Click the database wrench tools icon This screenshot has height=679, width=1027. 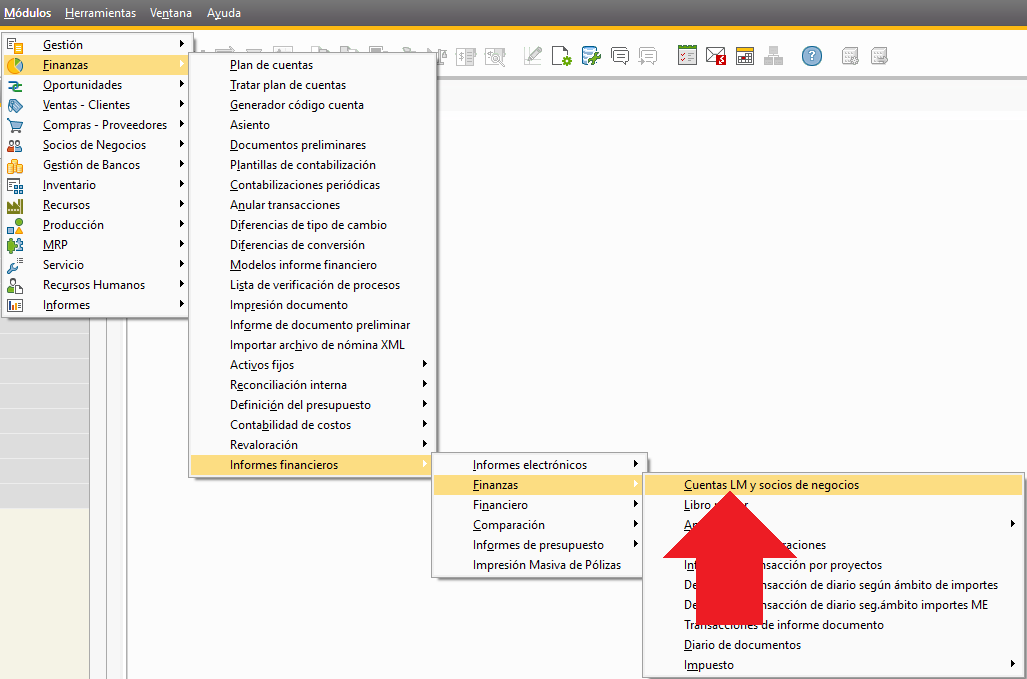pyautogui.click(x=590, y=56)
